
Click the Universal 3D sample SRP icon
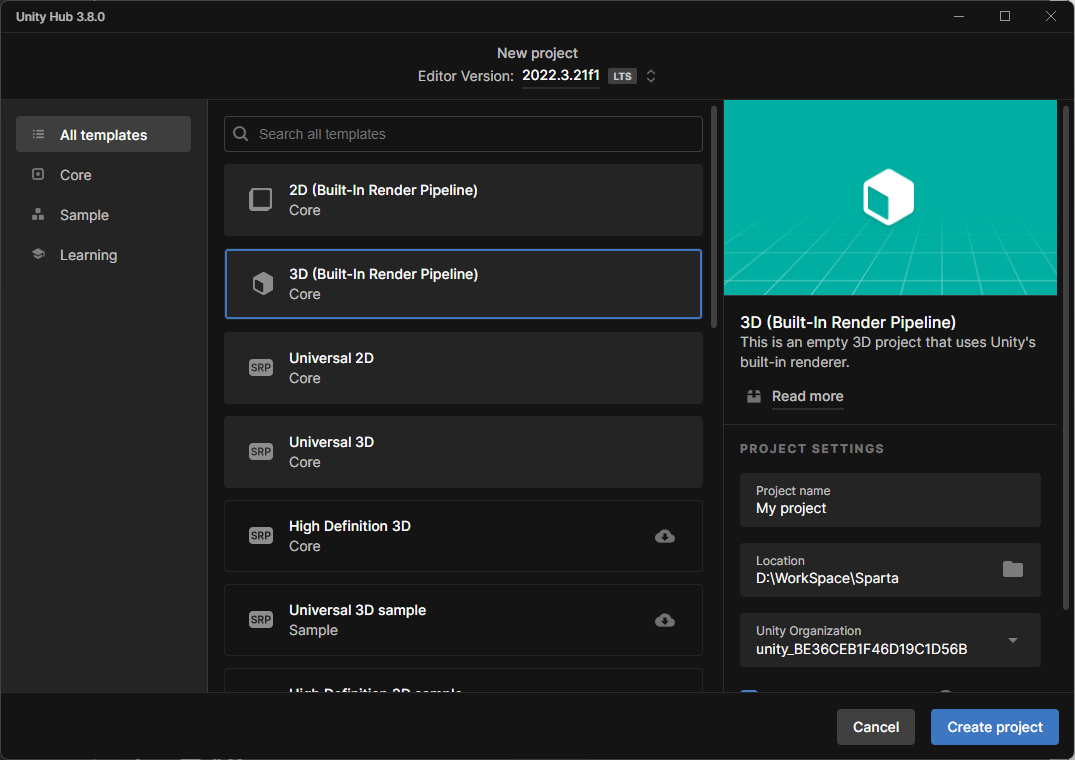point(261,620)
